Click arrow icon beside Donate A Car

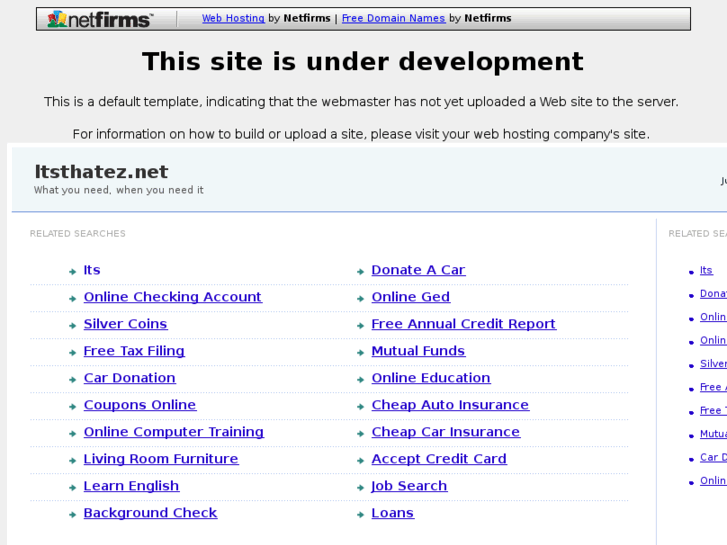360,272
